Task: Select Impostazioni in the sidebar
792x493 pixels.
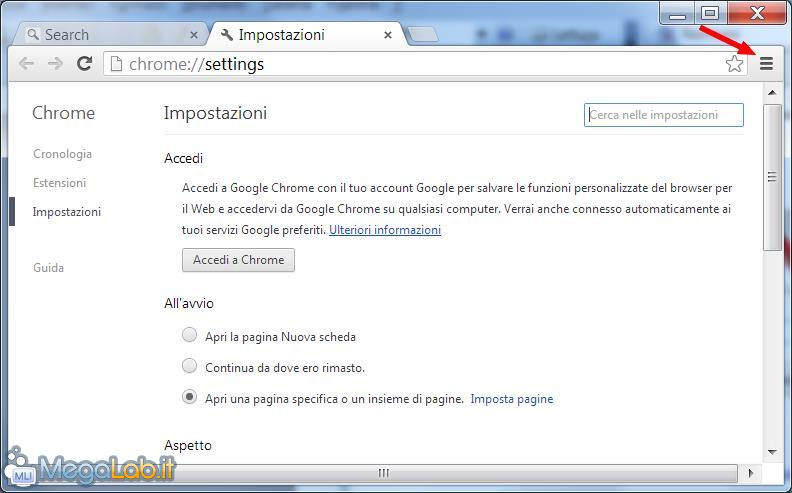Action: (67, 212)
